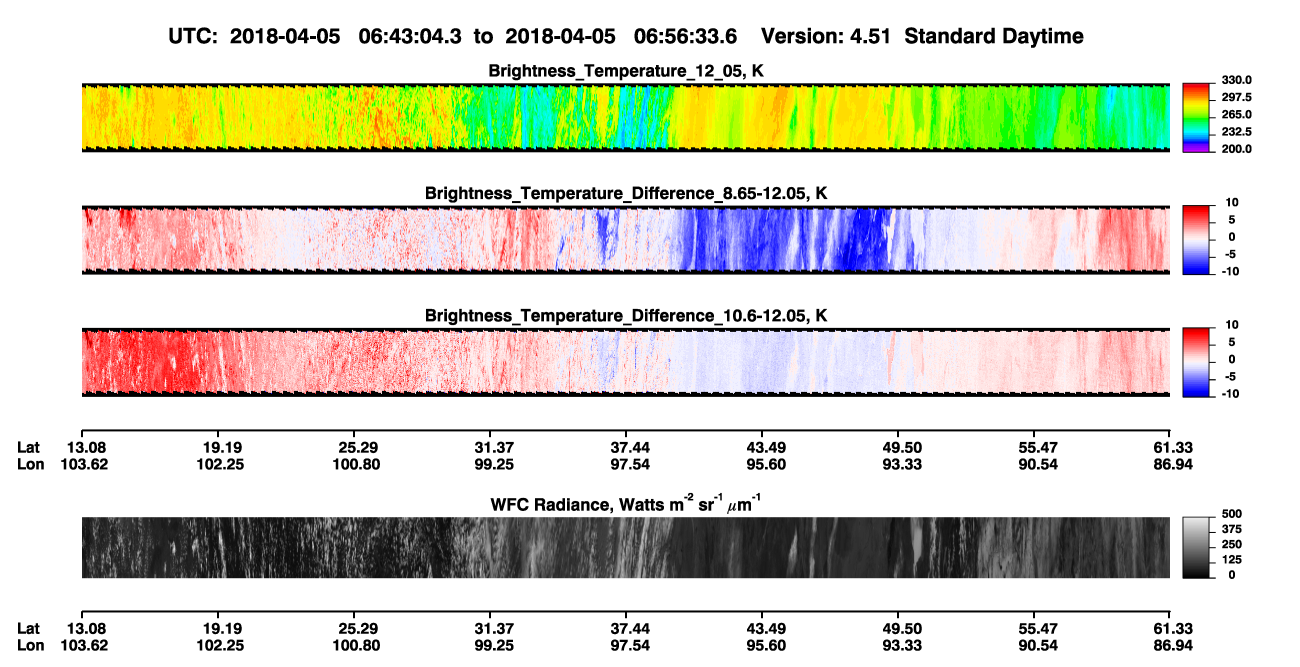Click the 'Lat' label of the bottom axis
1300x667 pixels.
pyautogui.click(x=29, y=628)
